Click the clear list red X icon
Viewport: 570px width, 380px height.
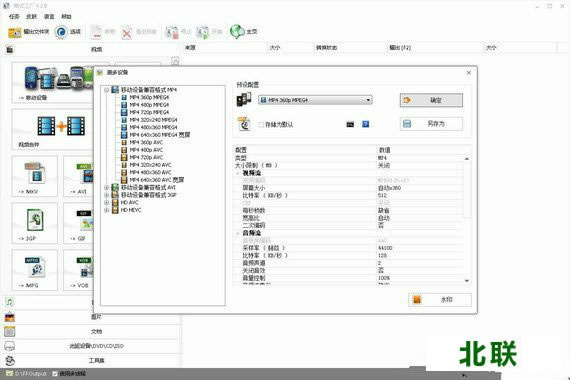(127, 32)
